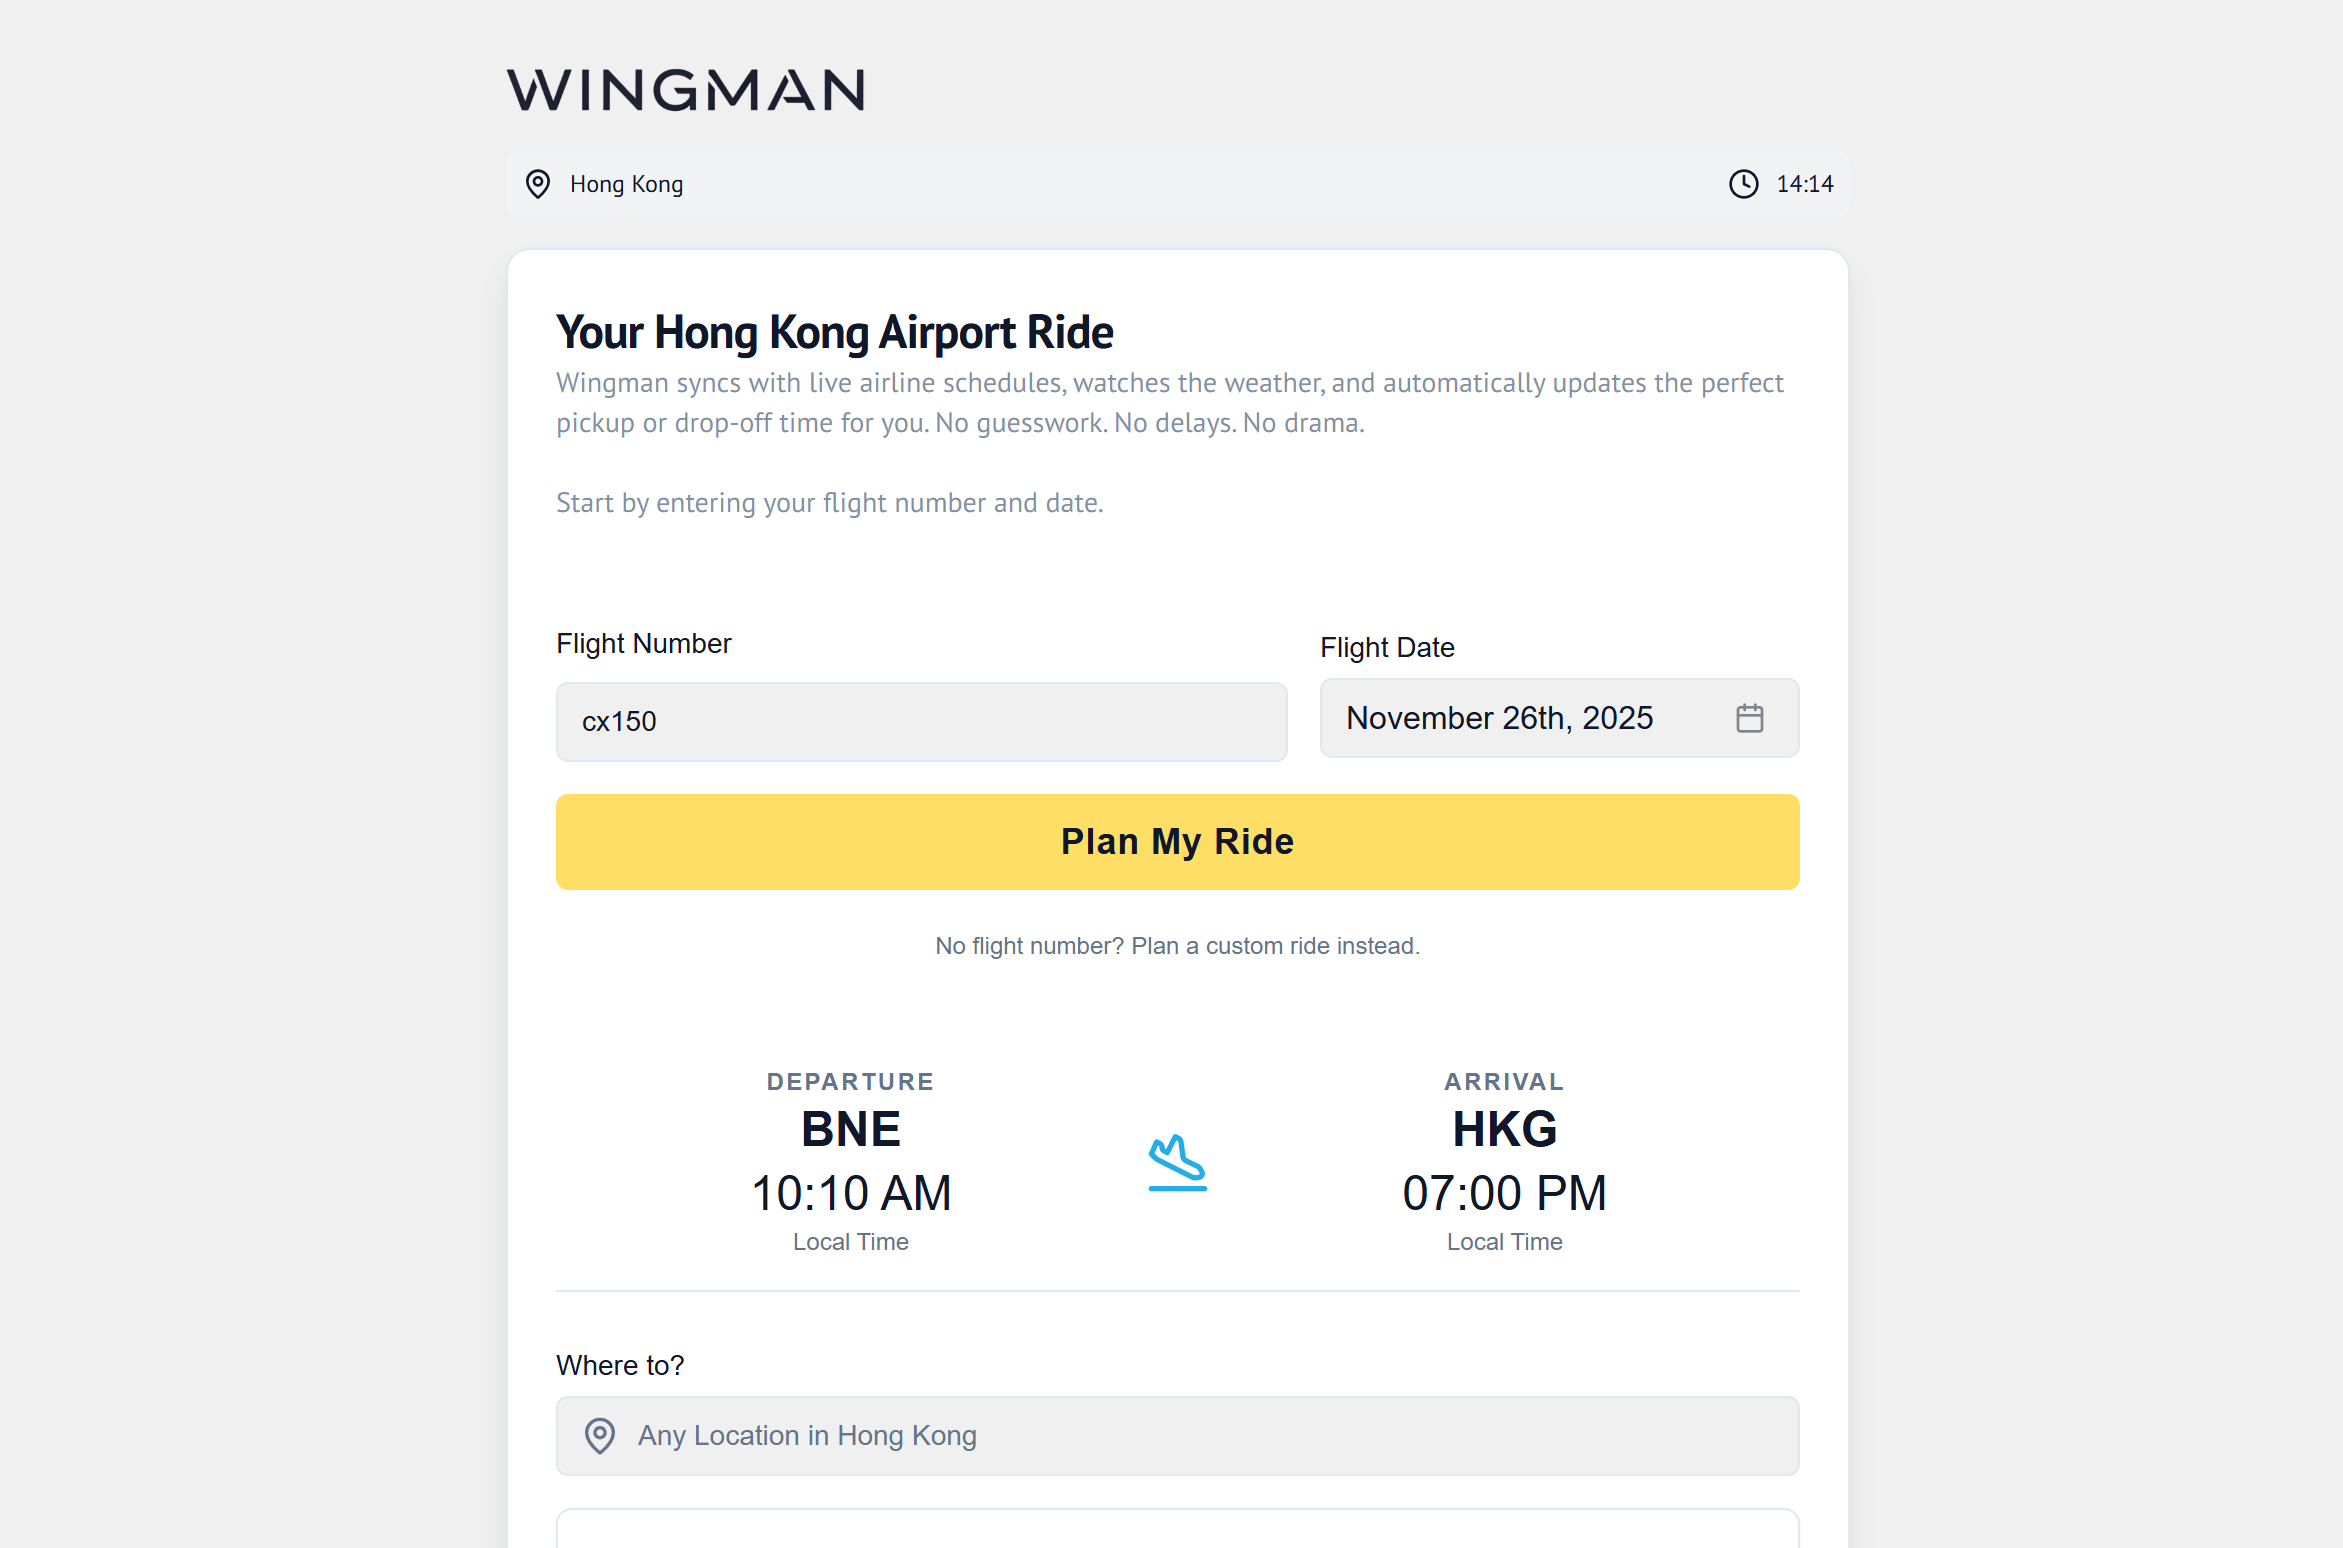Select the Hong Kong location indicator
The image size is (2343, 1548).
[x=626, y=184]
